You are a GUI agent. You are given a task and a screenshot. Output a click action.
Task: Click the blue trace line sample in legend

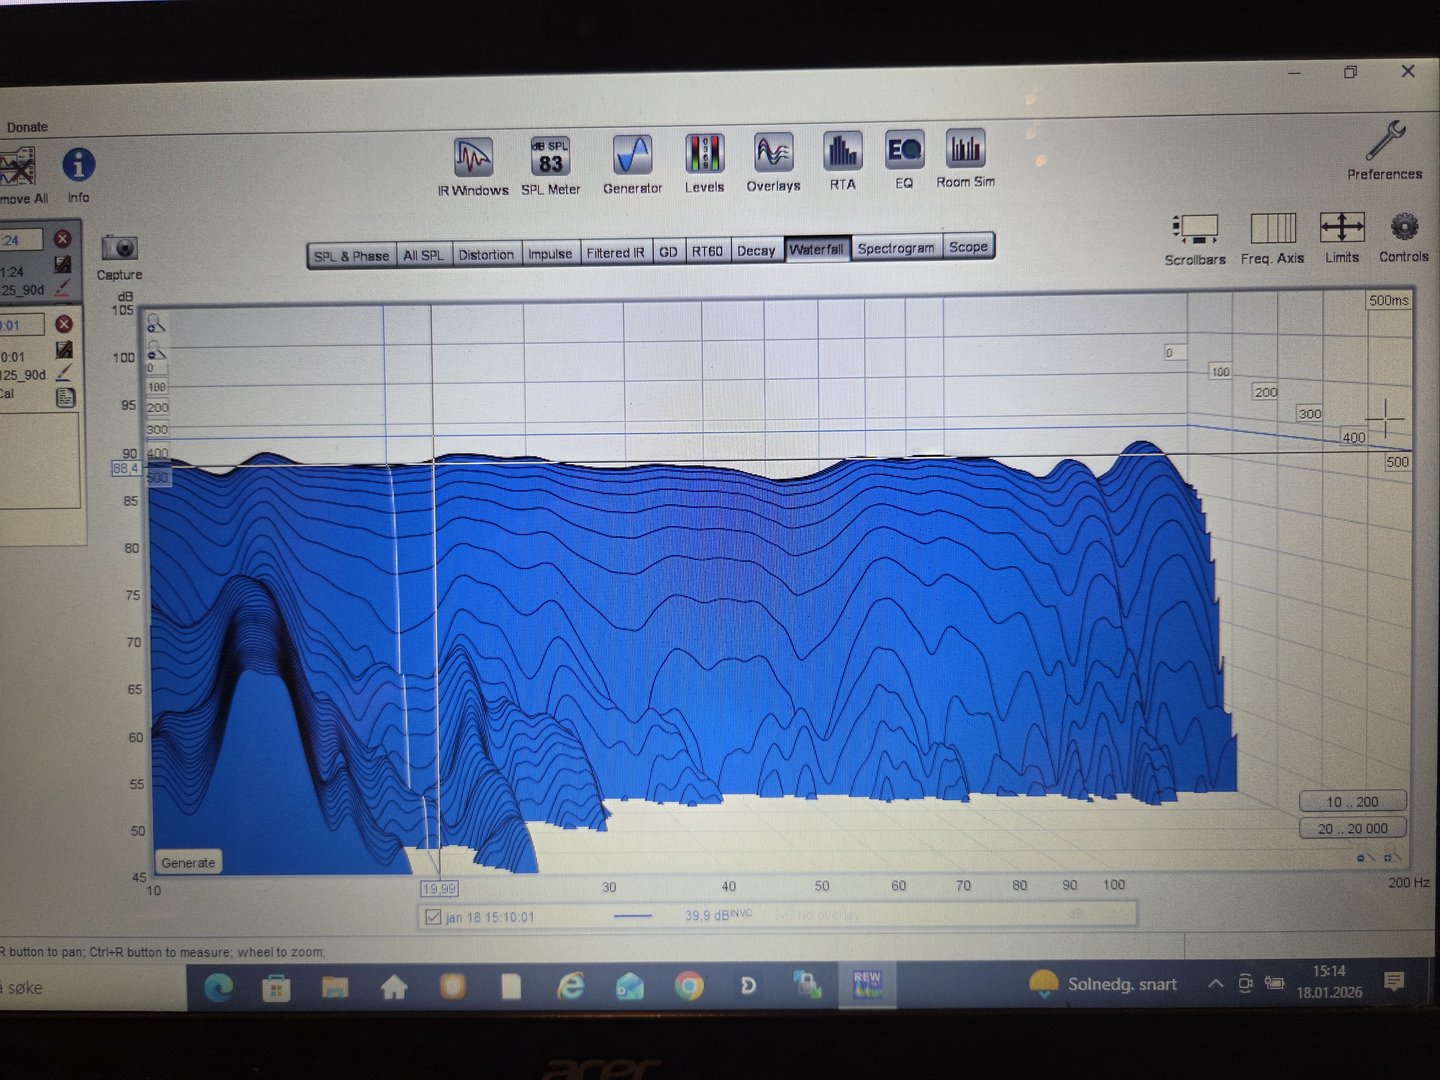(x=632, y=916)
